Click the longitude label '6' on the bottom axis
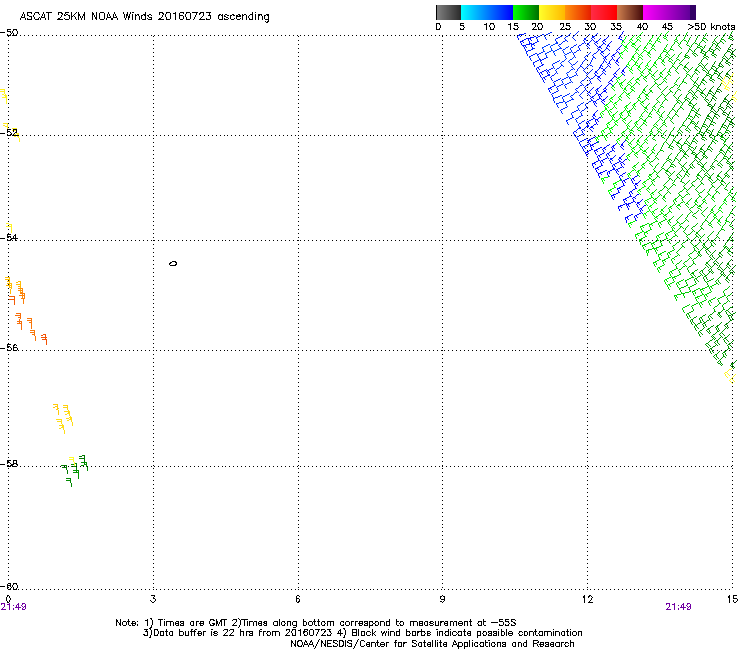This screenshot has width=740, height=650. click(298, 599)
